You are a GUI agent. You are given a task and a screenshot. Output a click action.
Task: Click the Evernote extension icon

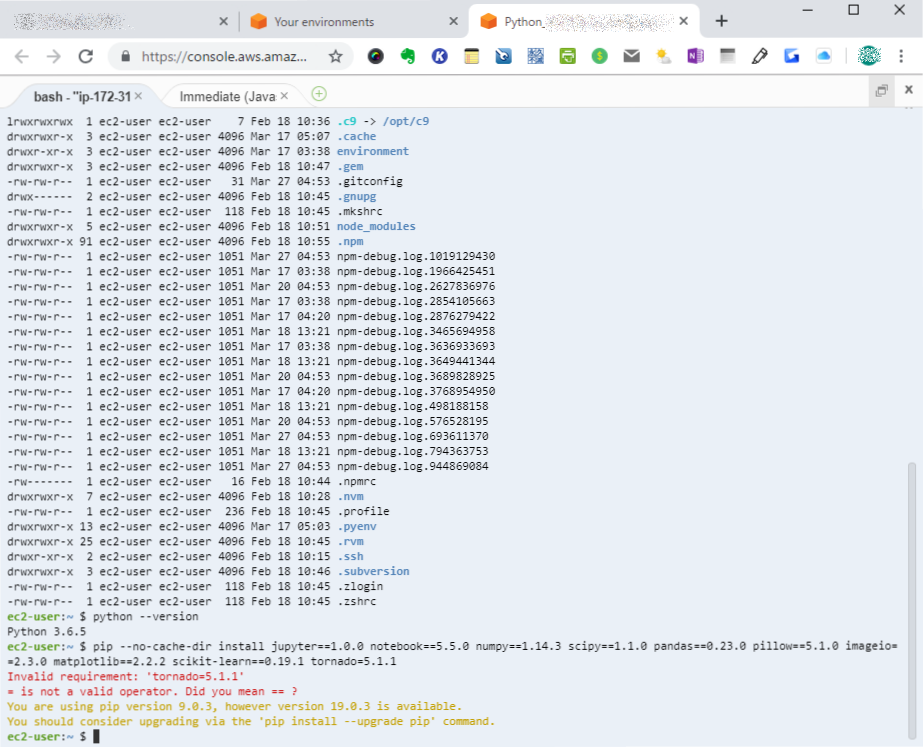tap(407, 56)
